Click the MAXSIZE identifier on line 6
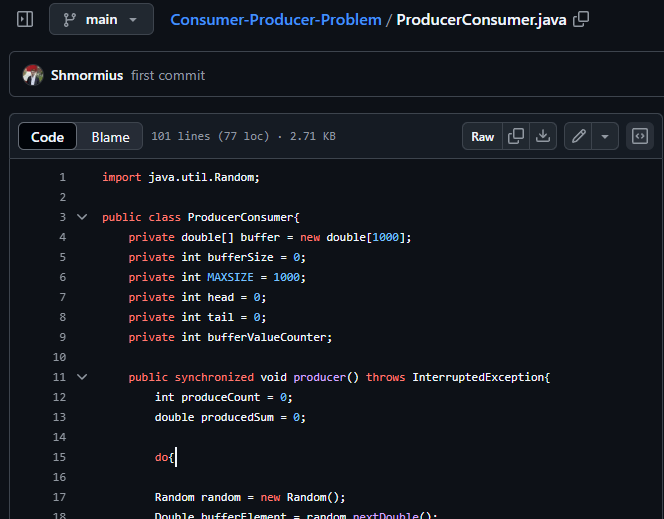 tap(230, 277)
